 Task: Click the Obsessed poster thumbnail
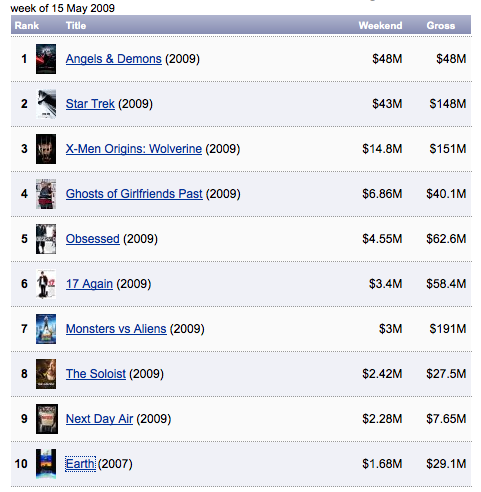(x=46, y=239)
